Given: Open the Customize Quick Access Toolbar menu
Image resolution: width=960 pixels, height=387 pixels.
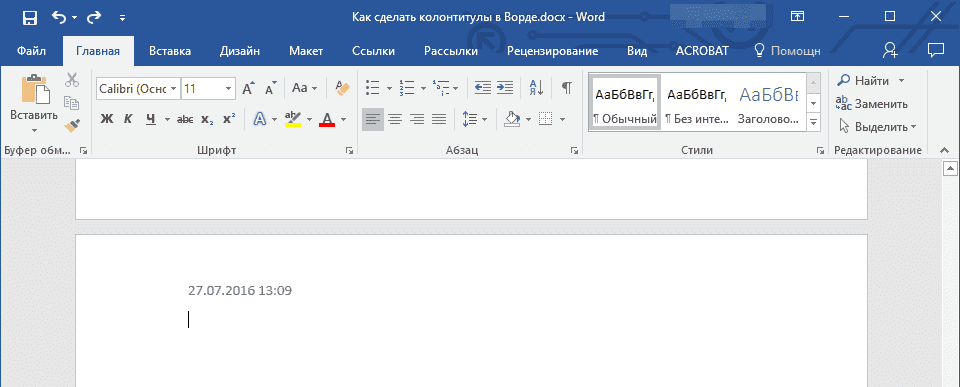Looking at the screenshot, I should coord(122,18).
